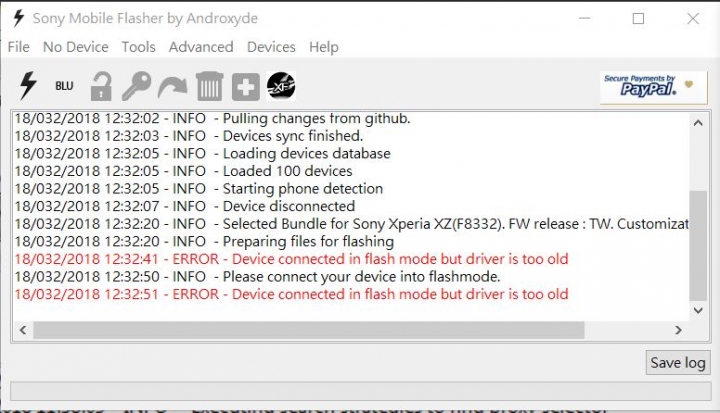
Task: Open the Devices menu
Action: (271, 47)
